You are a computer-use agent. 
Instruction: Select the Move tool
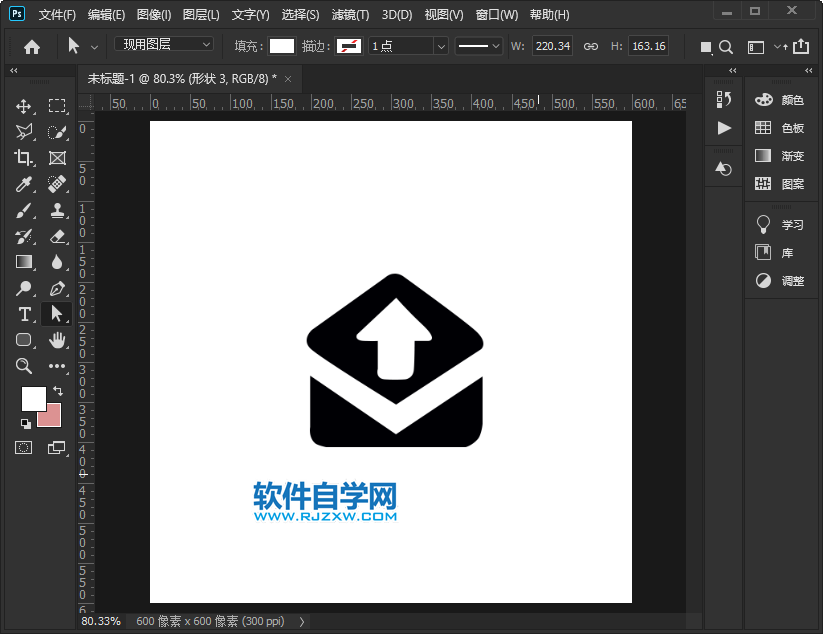click(x=24, y=105)
